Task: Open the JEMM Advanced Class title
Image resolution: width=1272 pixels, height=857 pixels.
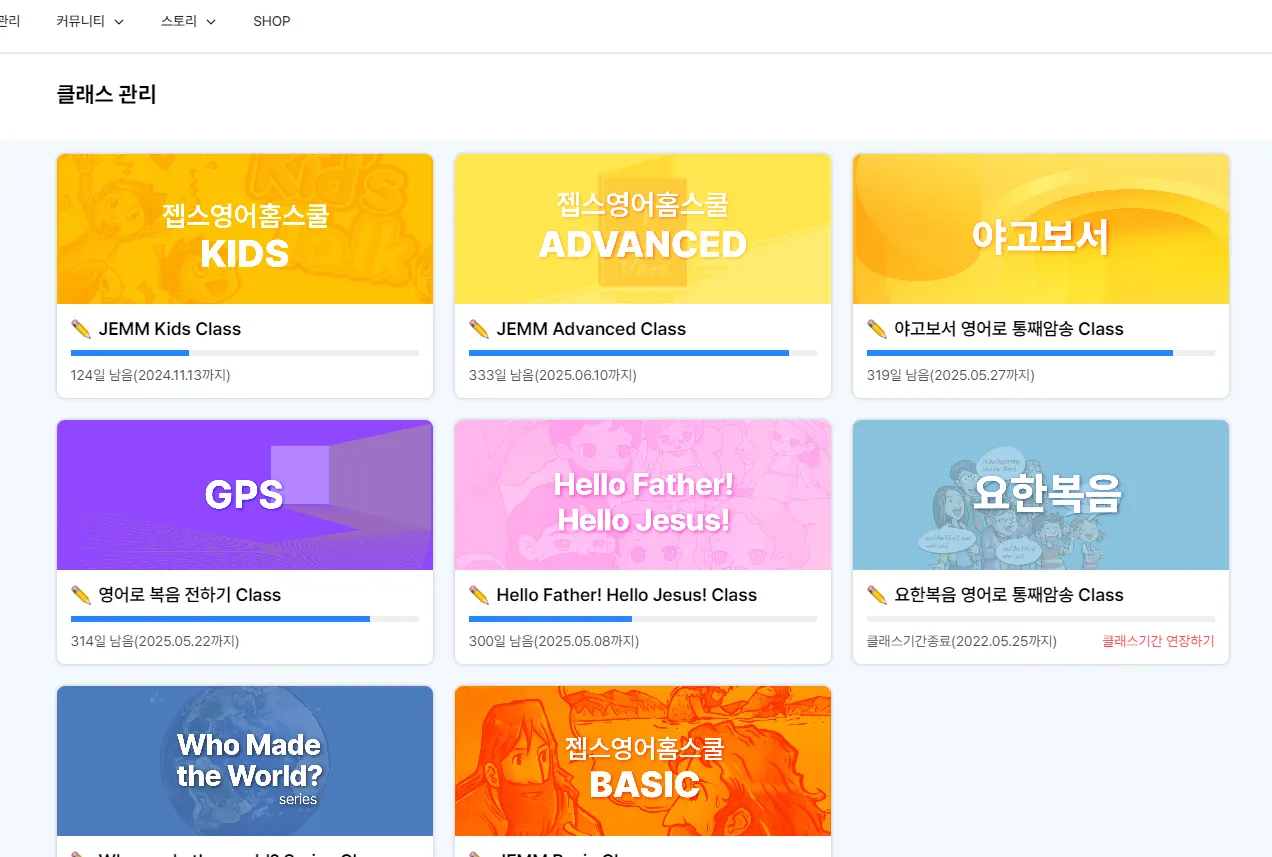Action: point(591,329)
